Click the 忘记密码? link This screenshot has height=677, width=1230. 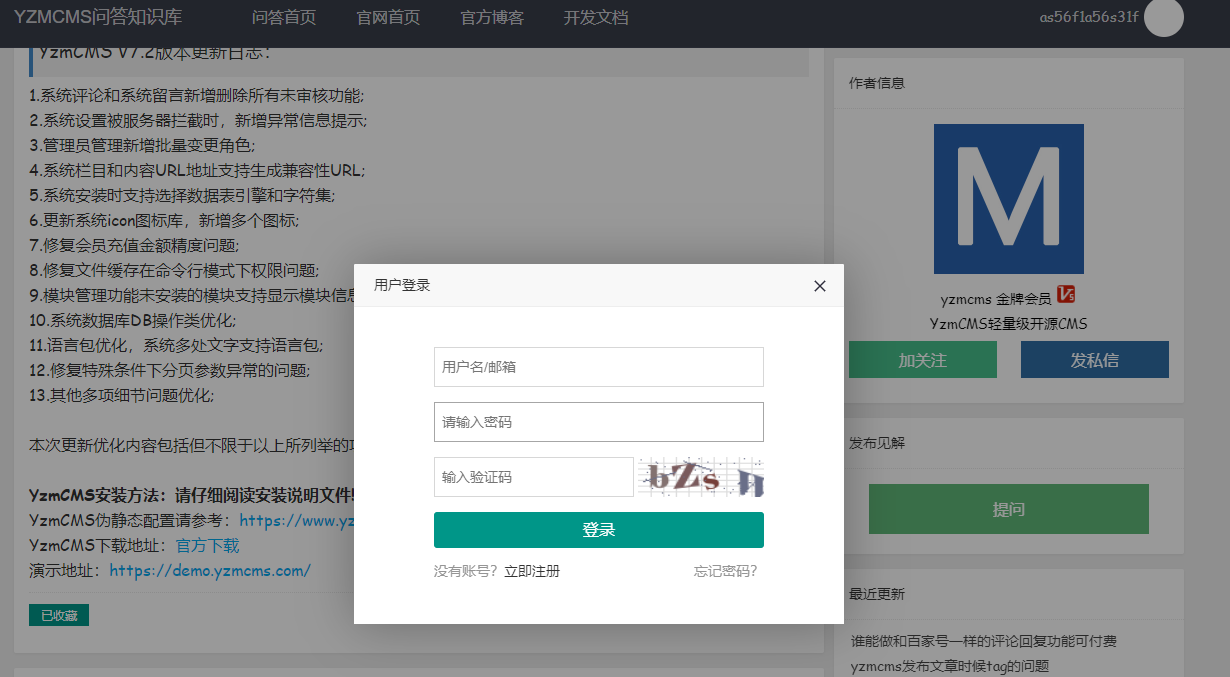point(726,572)
